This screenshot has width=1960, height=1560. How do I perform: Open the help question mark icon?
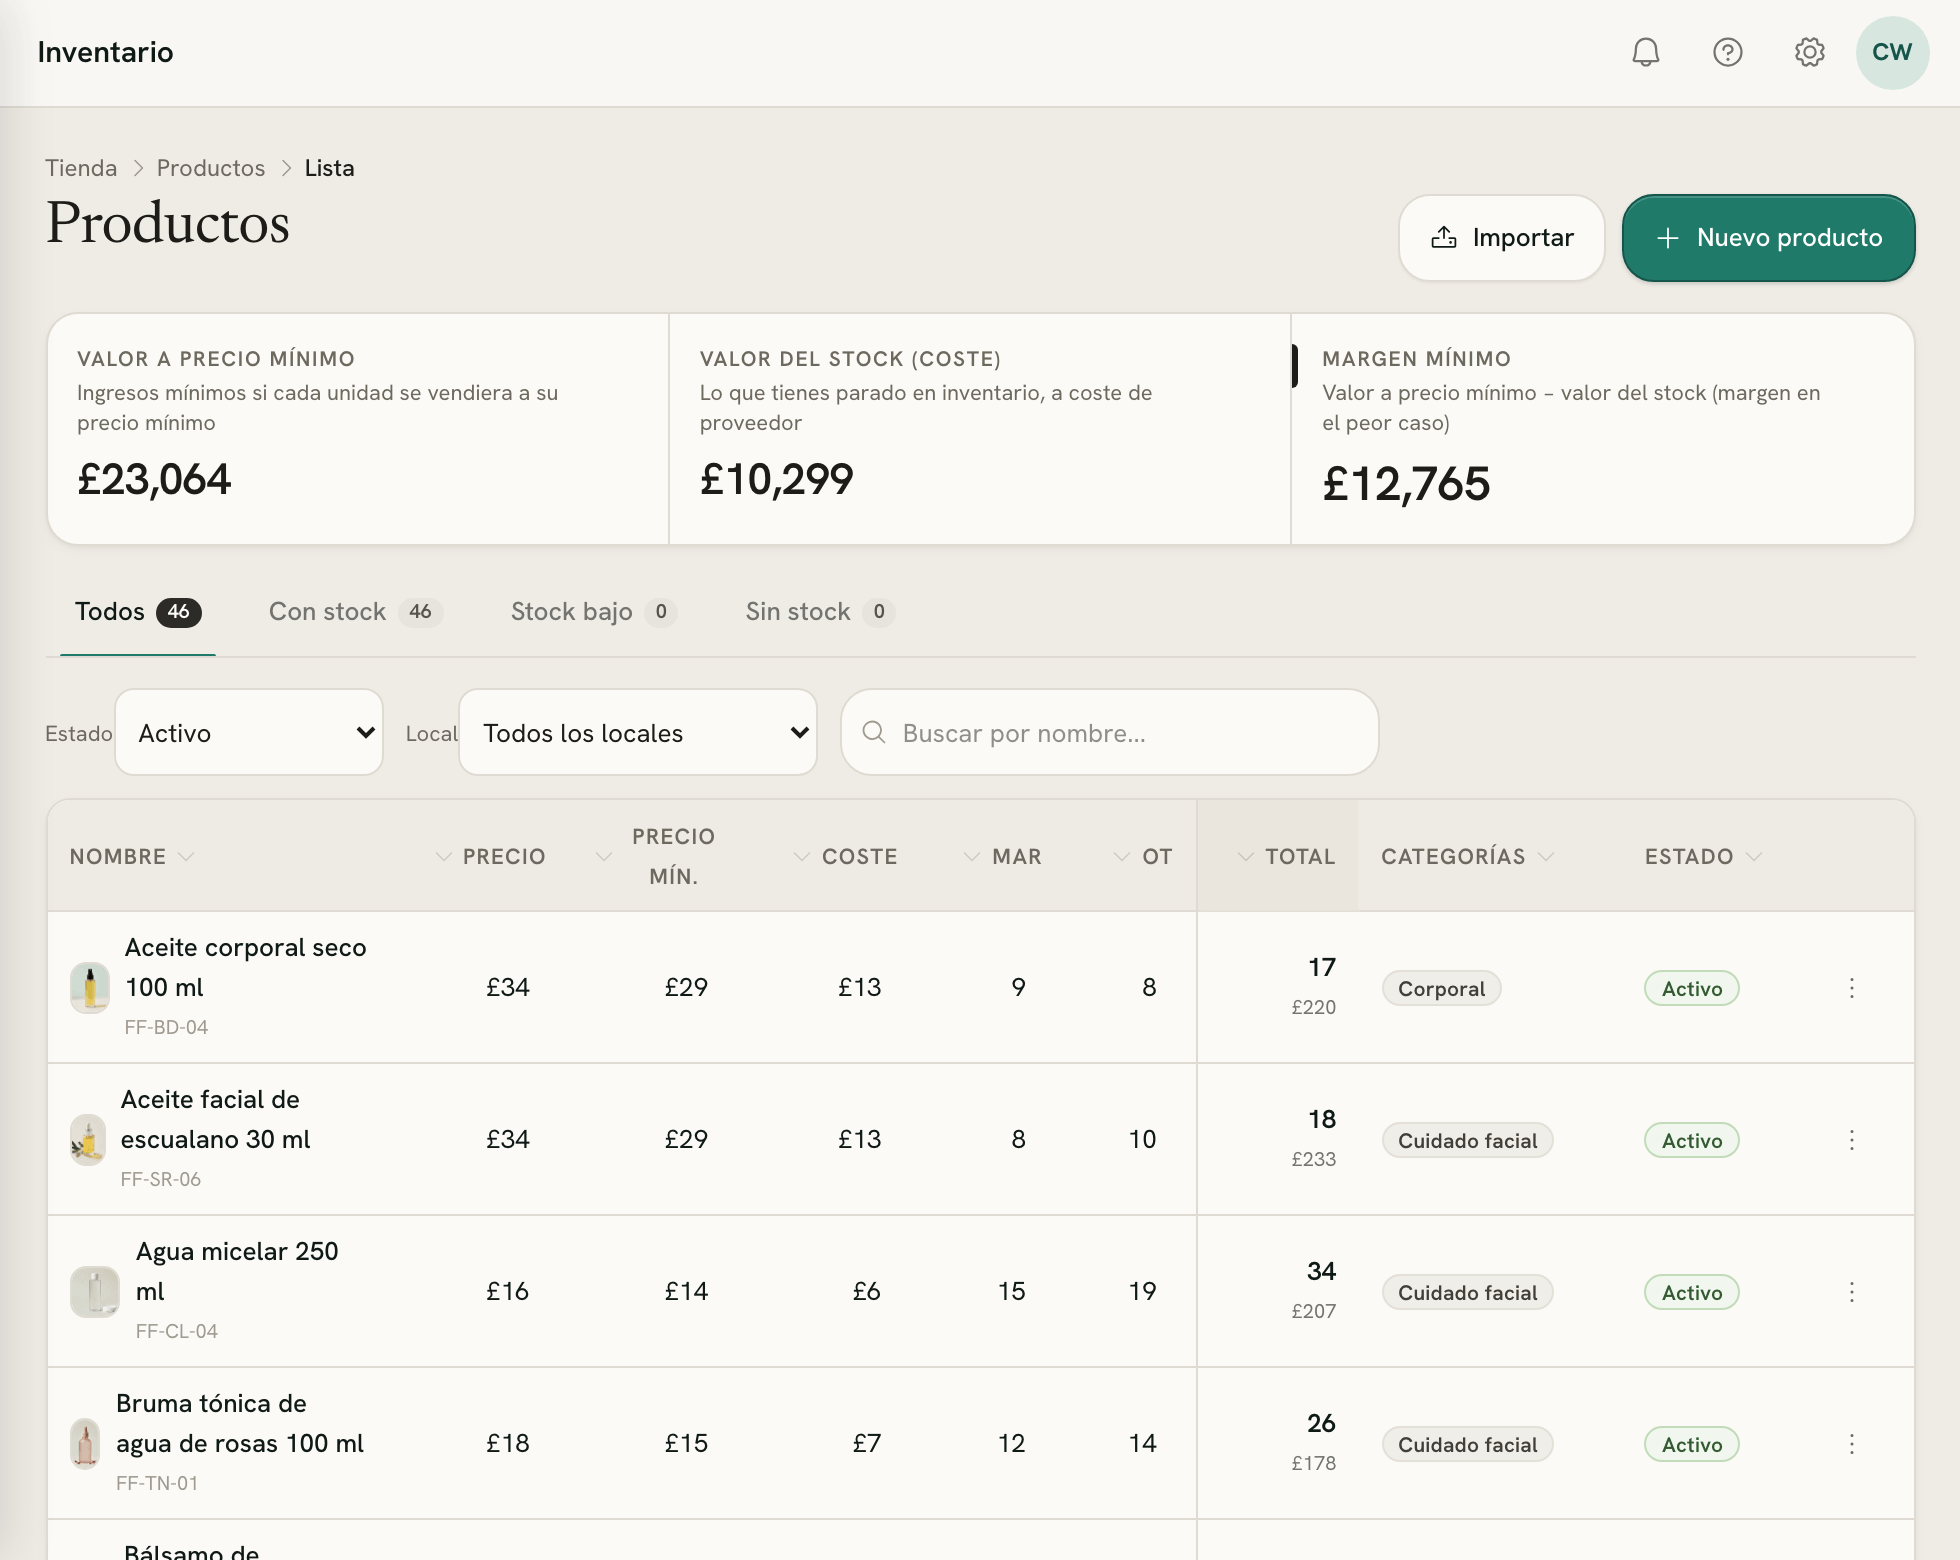click(1728, 52)
